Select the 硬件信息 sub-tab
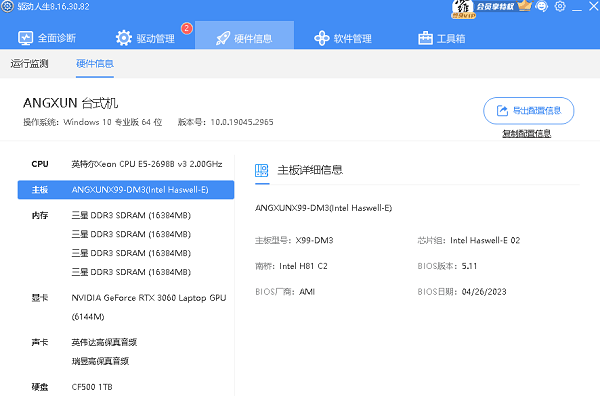 click(x=95, y=64)
